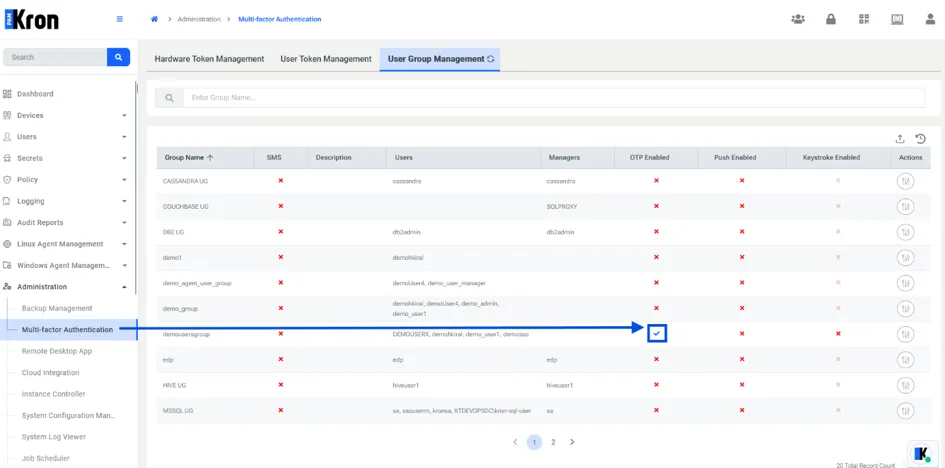Focus the Enter Group Name field
Screen dimensions: 945x468
(554, 98)
